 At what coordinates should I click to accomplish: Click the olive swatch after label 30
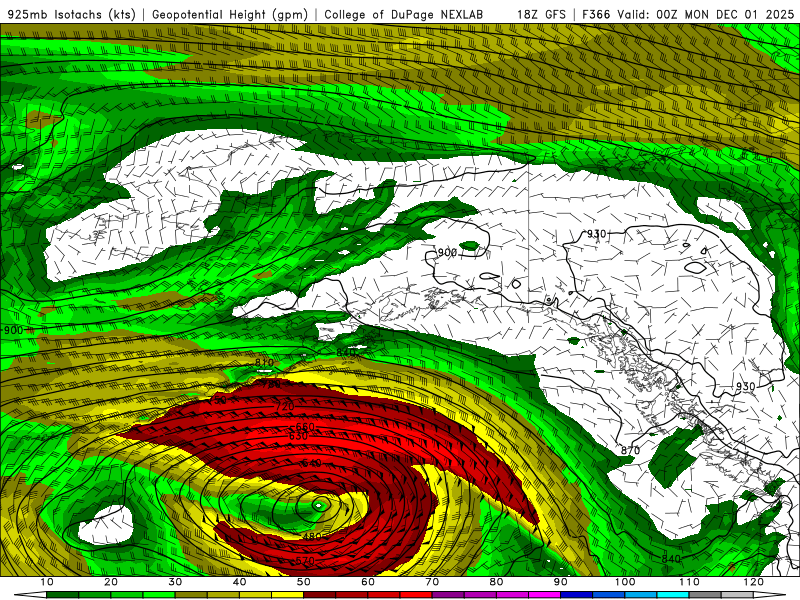pyautogui.click(x=191, y=595)
